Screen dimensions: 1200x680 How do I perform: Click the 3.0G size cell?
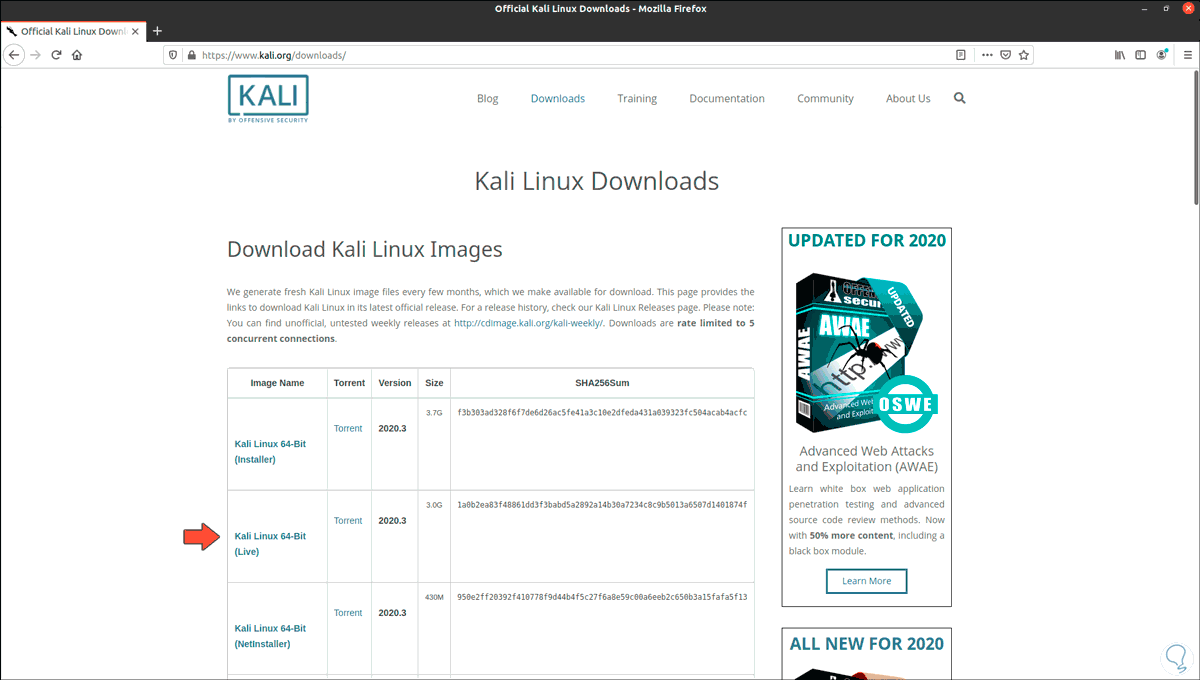pyautogui.click(x=434, y=505)
